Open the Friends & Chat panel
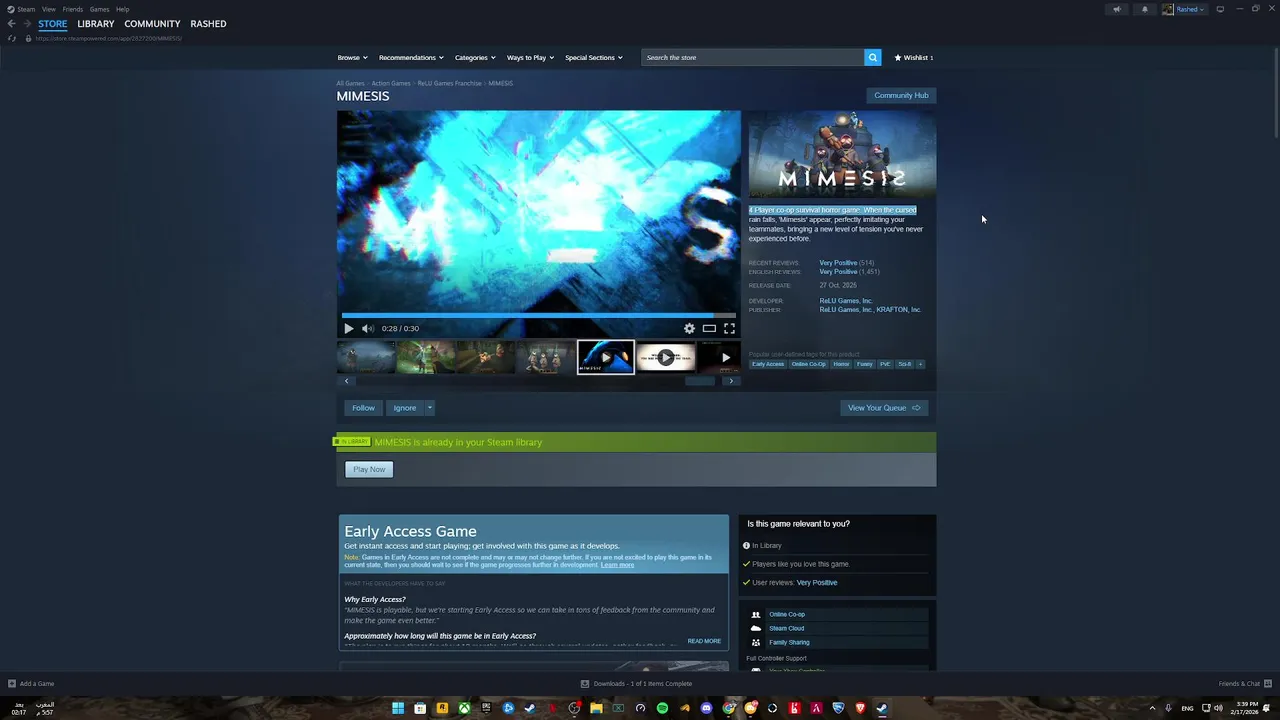The image size is (1280, 720). pyautogui.click(x=1243, y=684)
